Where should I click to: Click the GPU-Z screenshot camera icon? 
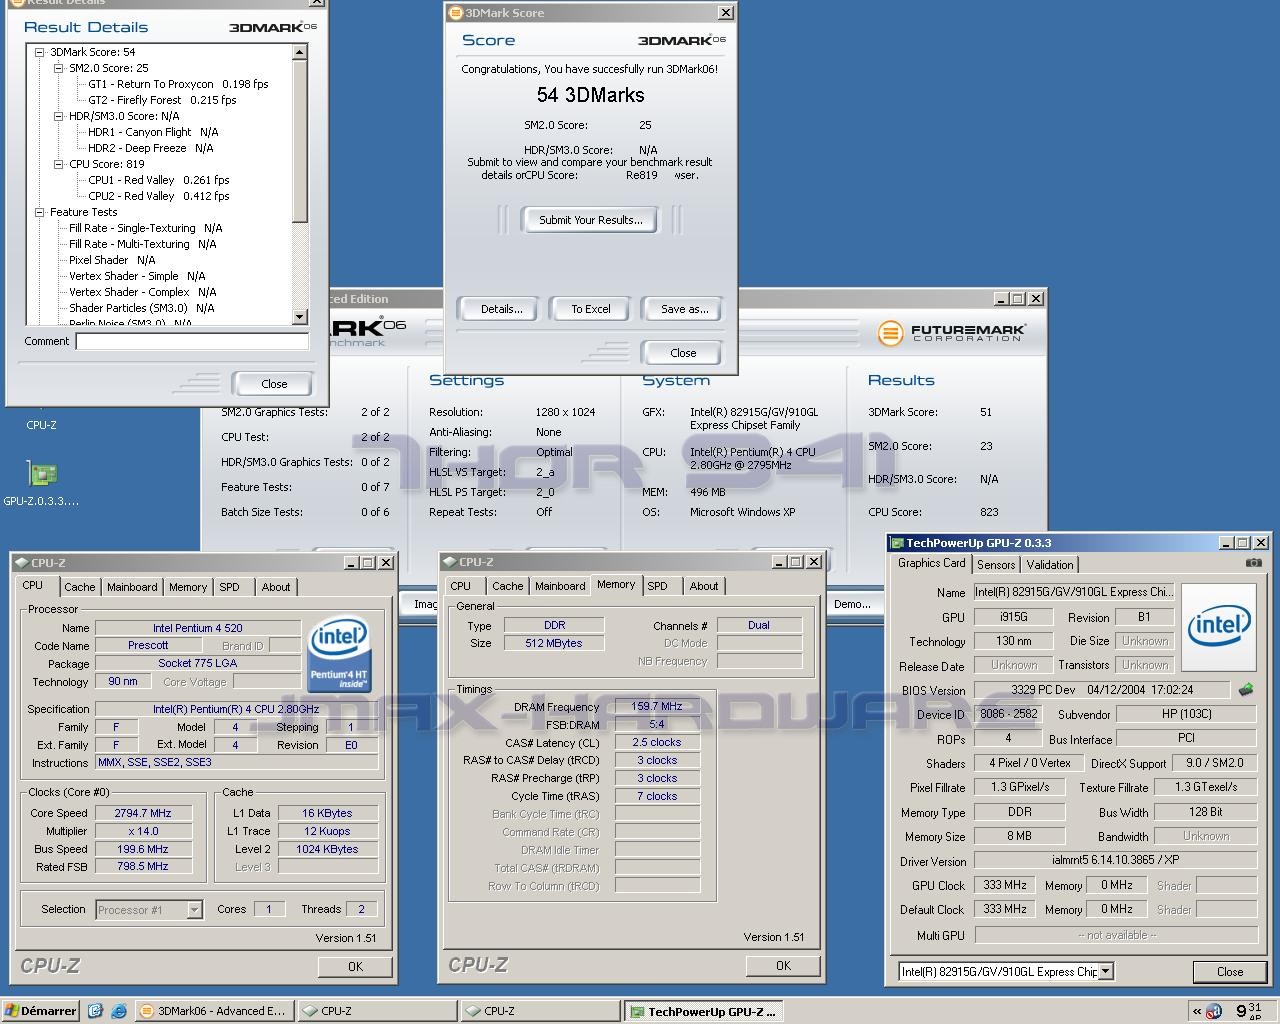pos(1253,563)
